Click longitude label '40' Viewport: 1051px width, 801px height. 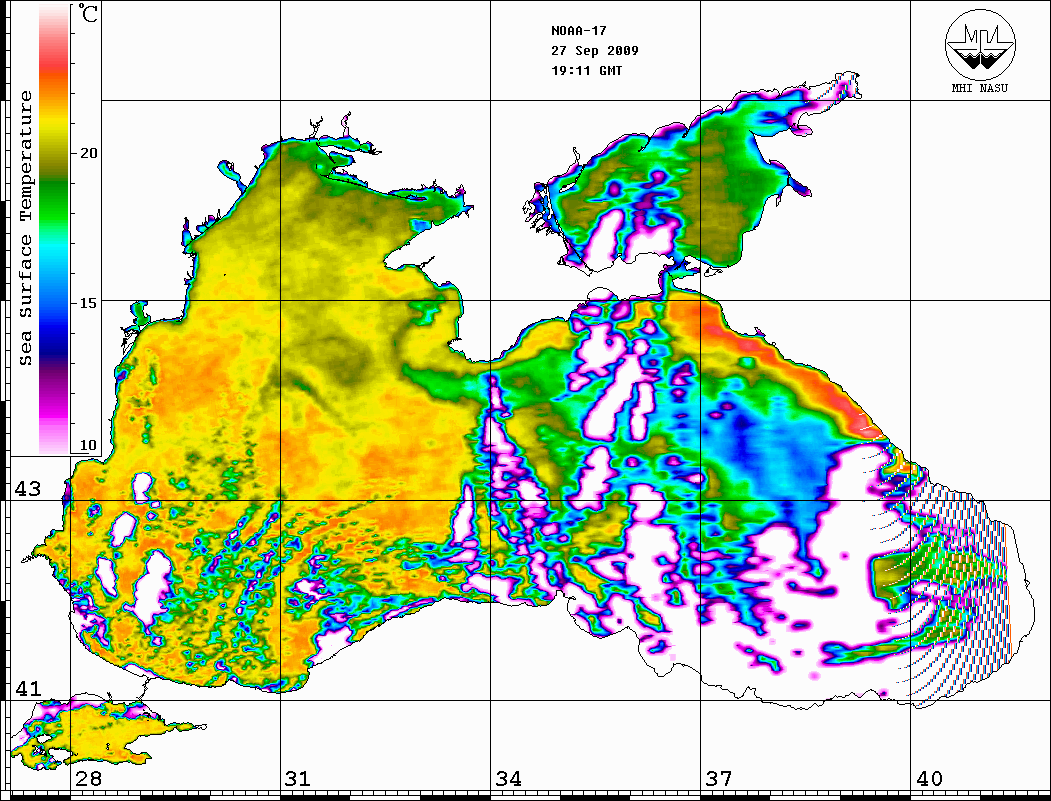(x=928, y=778)
